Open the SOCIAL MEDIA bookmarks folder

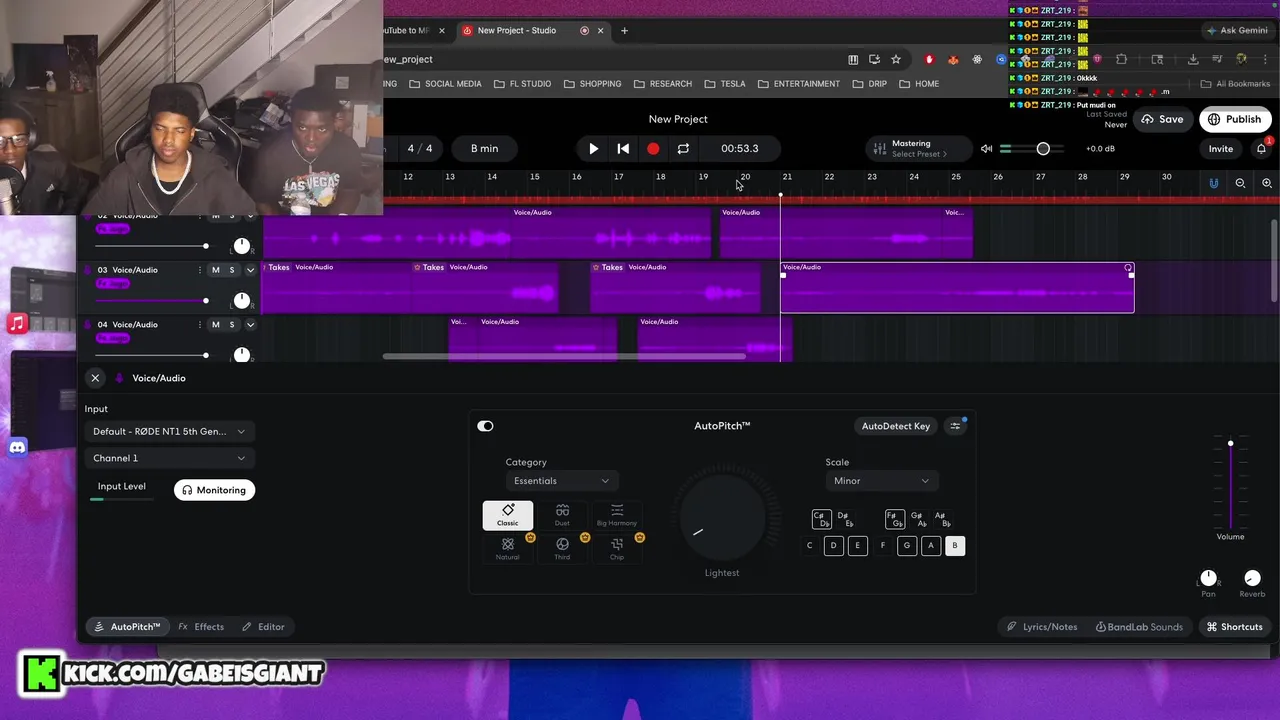[x=445, y=84]
